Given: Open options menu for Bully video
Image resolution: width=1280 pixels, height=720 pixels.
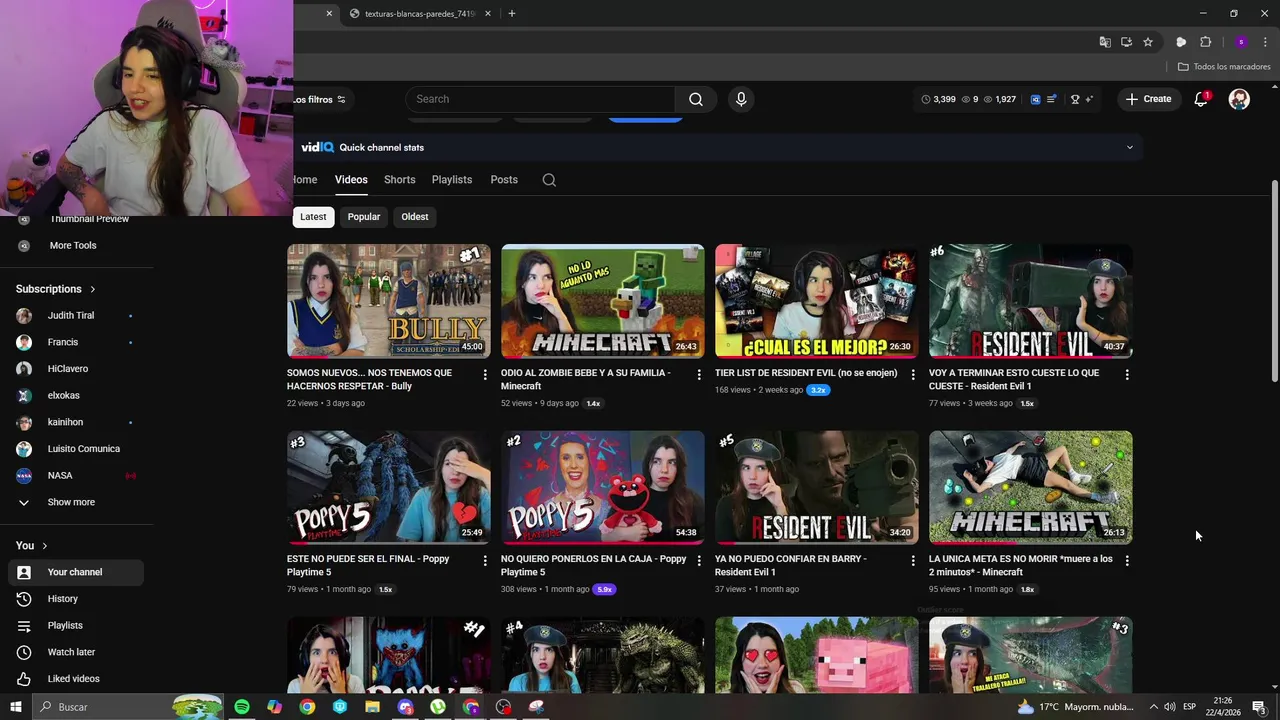Looking at the screenshot, I should (x=485, y=374).
